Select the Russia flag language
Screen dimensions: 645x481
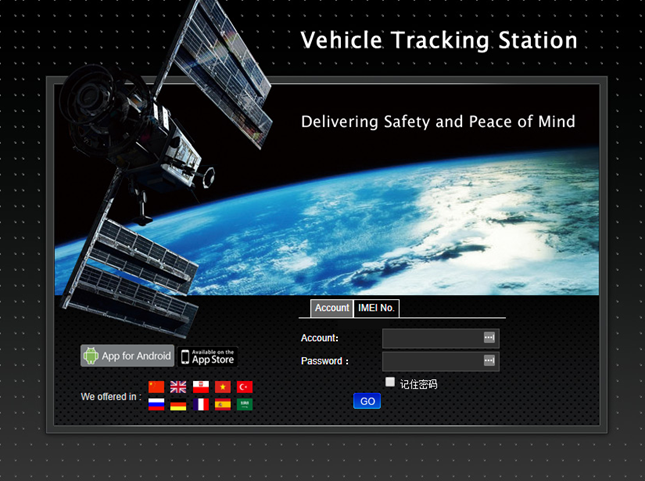tap(156, 404)
